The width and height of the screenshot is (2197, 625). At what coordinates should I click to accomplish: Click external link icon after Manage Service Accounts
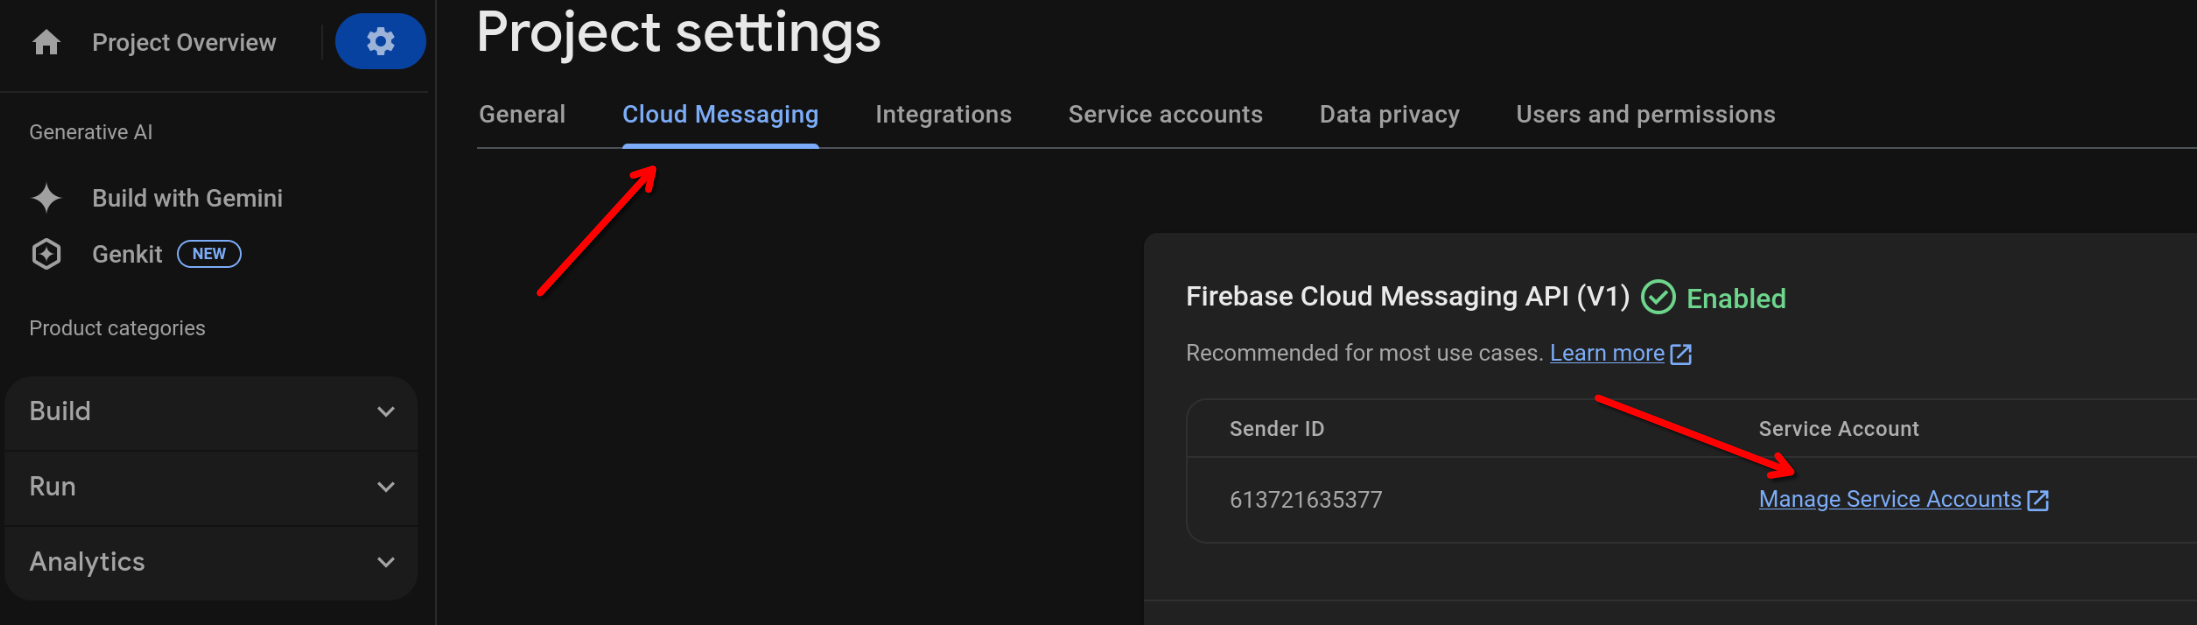pos(2038,500)
